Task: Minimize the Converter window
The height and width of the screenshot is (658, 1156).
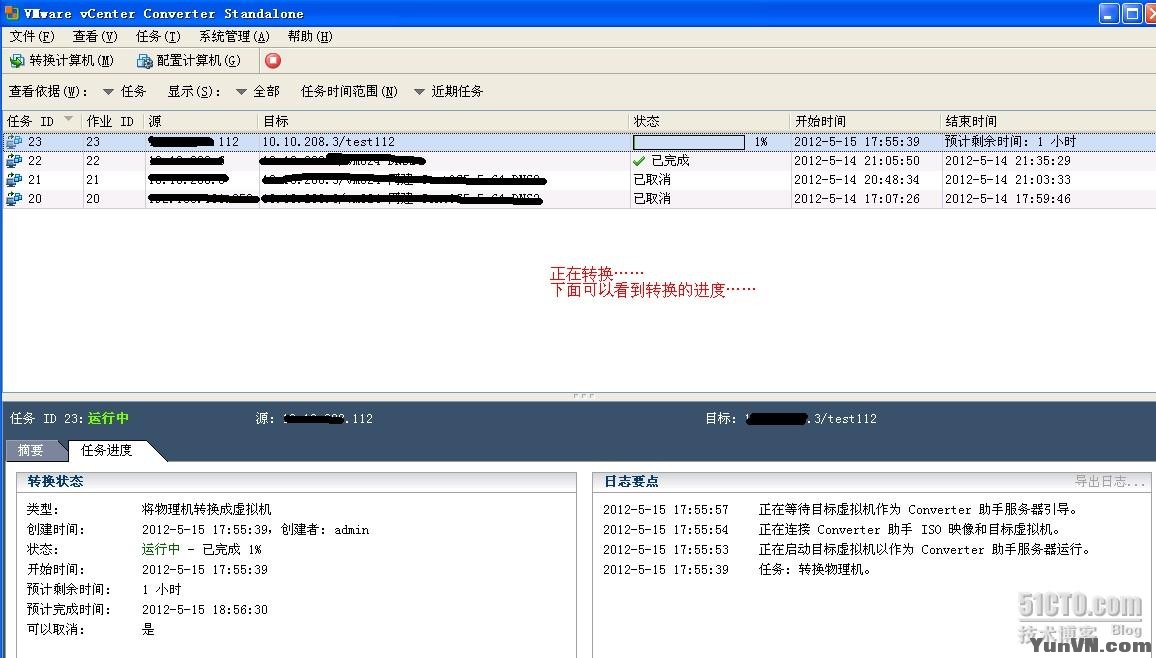Action: (1109, 13)
